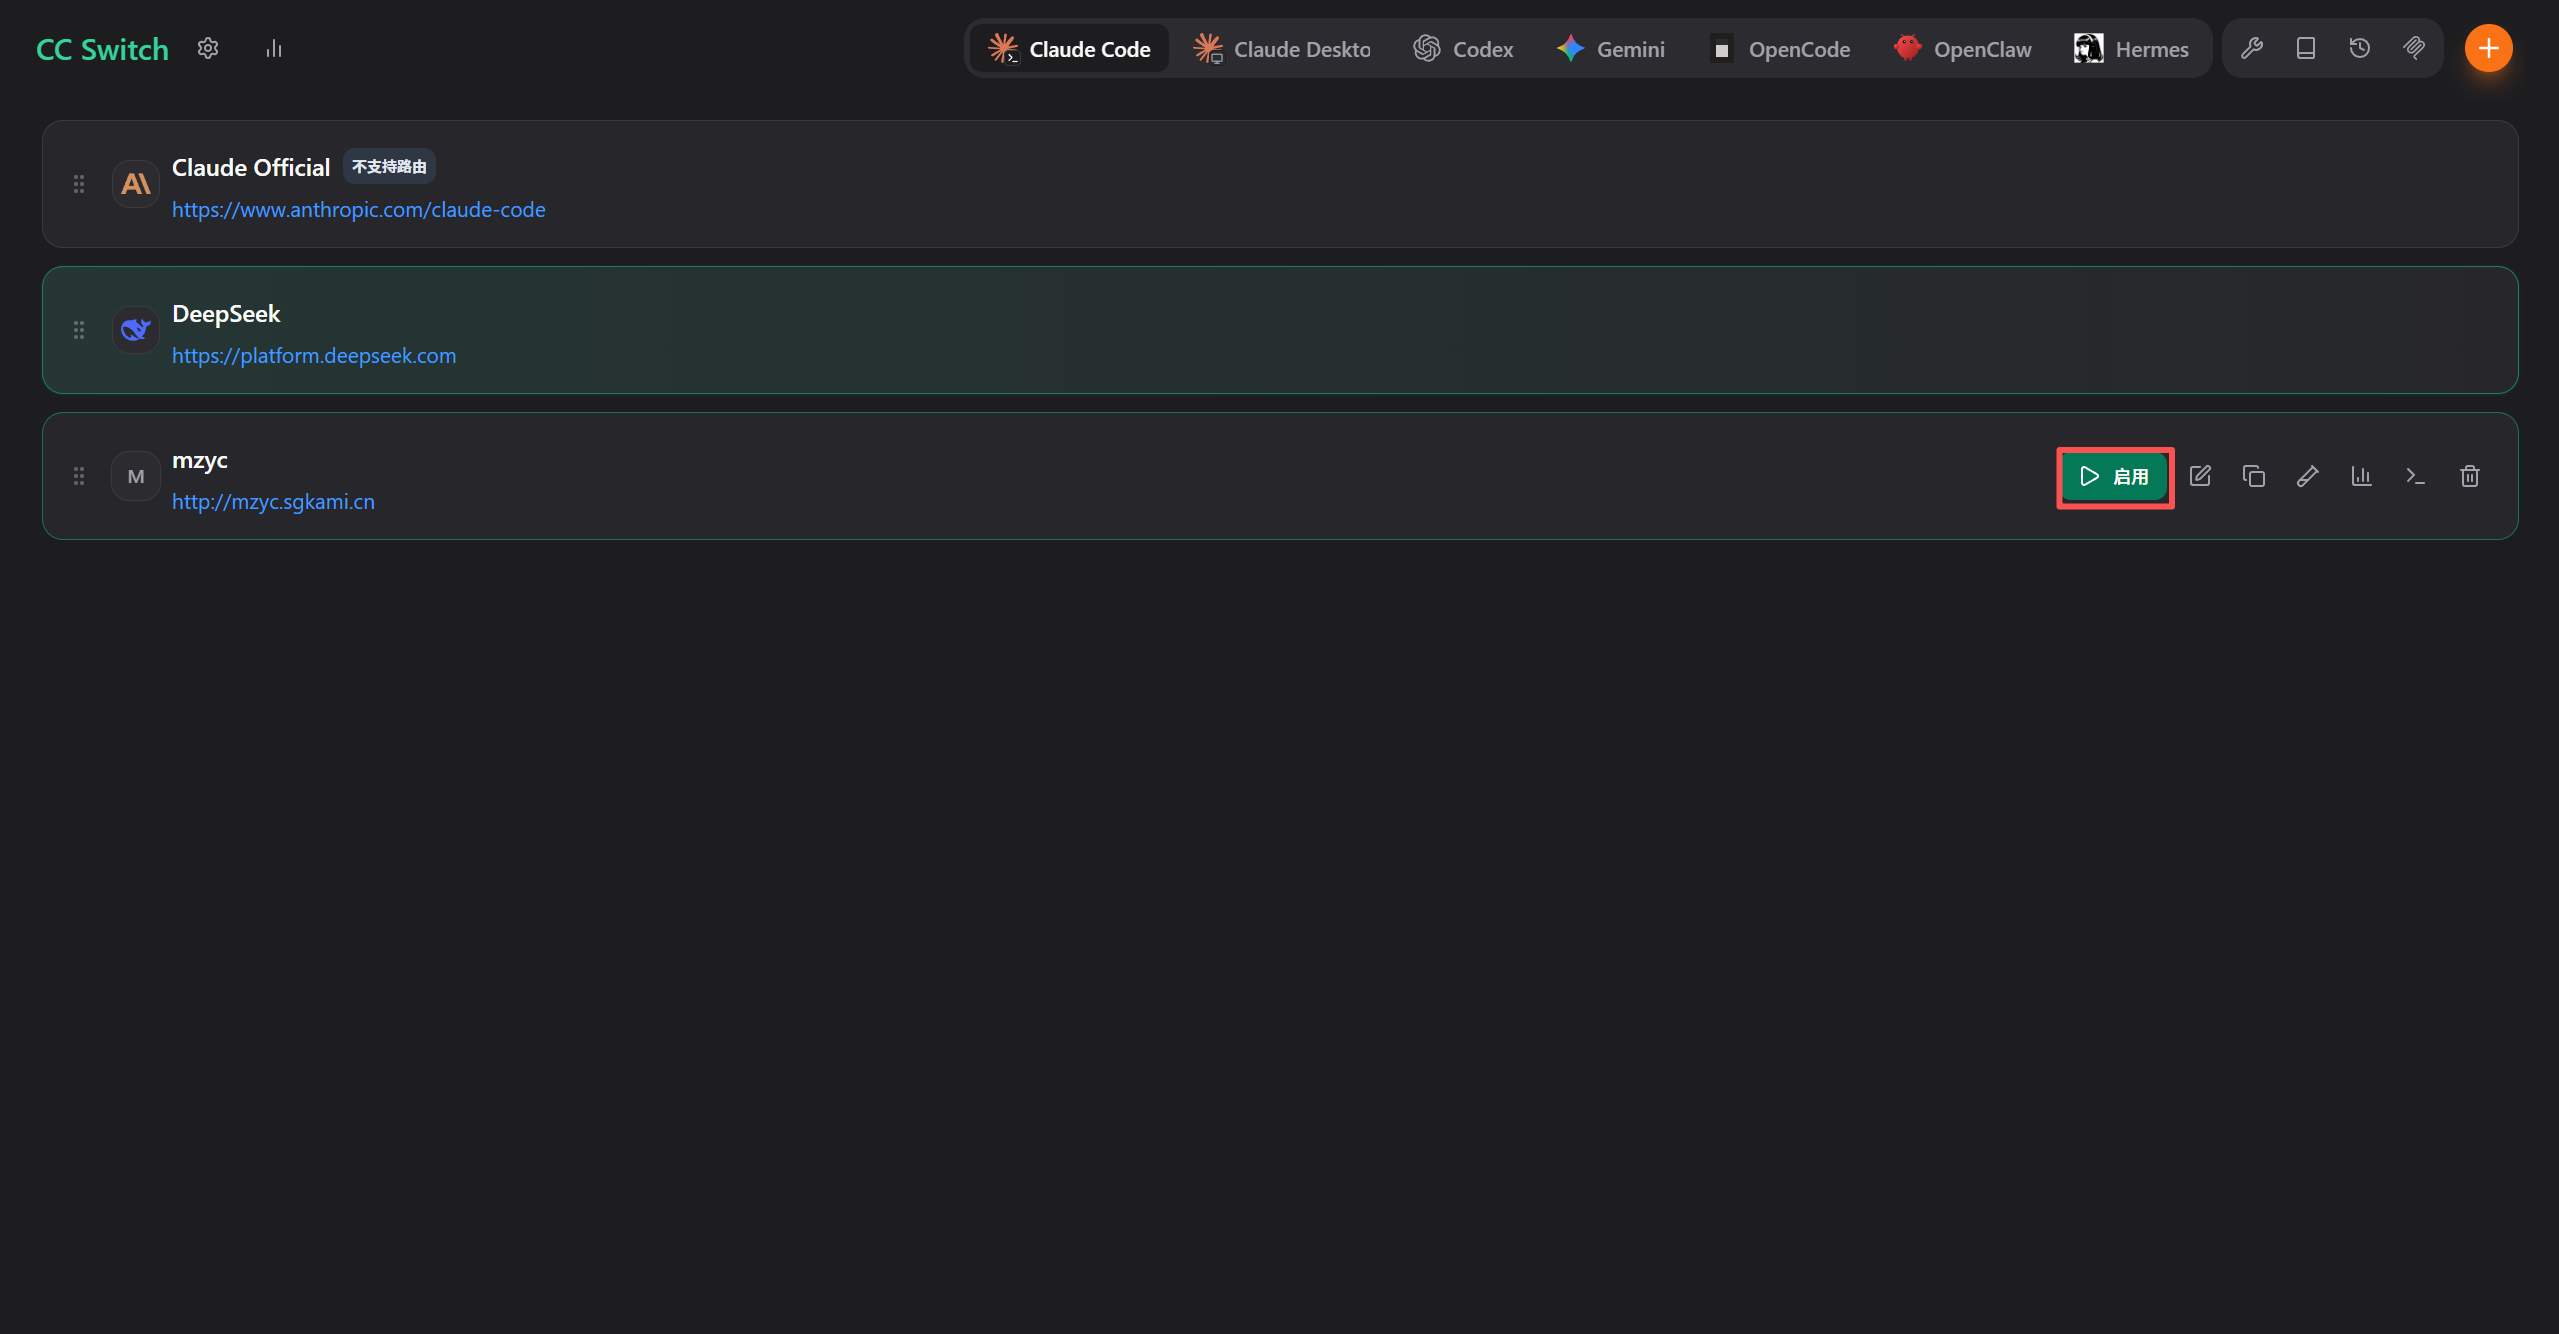Open the mzyc.sgkami.cn link
The width and height of the screenshot is (2559, 1334).
[273, 502]
